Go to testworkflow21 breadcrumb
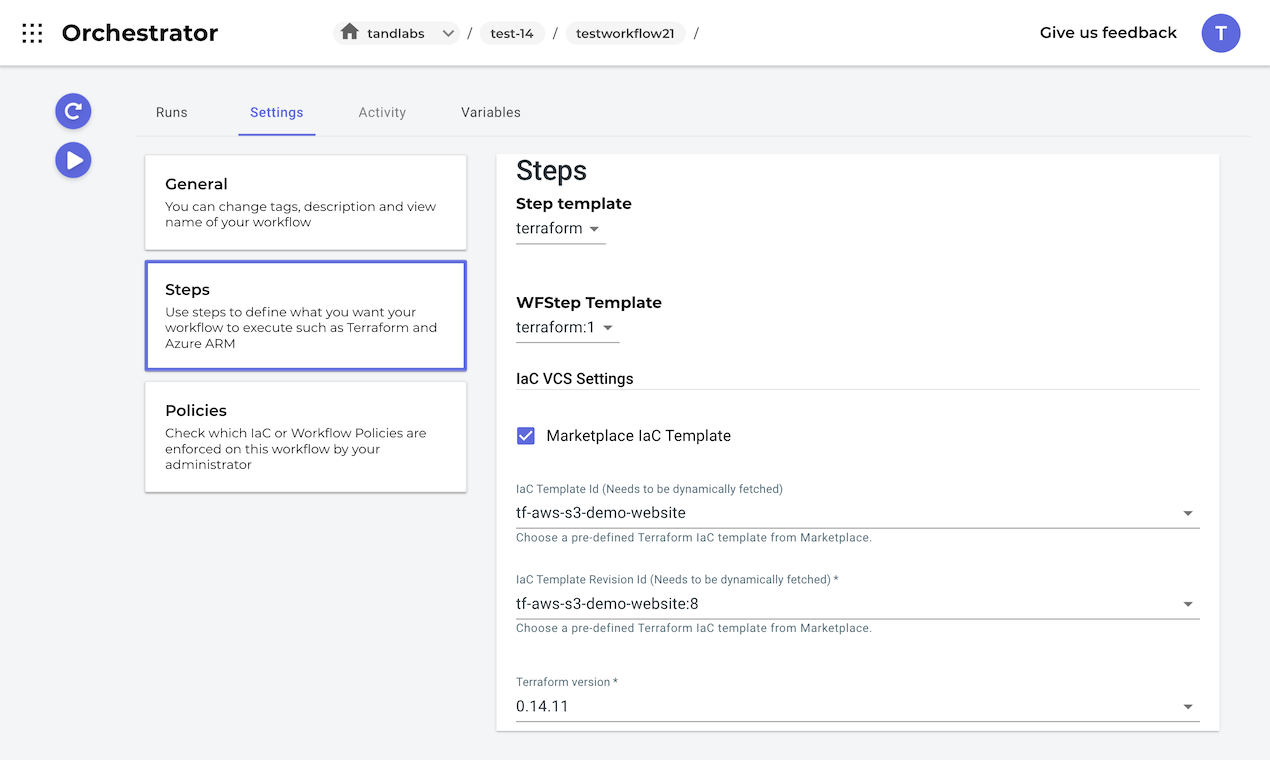Screen dimensions: 1270x760 coord(625,33)
